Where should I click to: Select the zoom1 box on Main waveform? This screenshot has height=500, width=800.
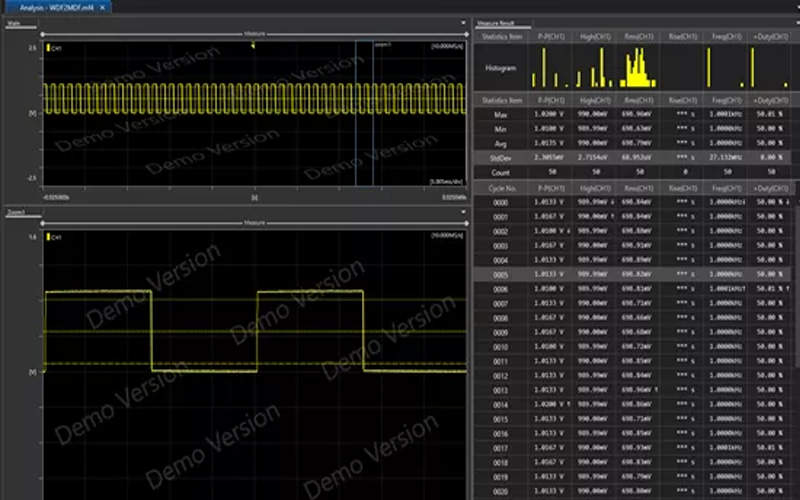364,113
